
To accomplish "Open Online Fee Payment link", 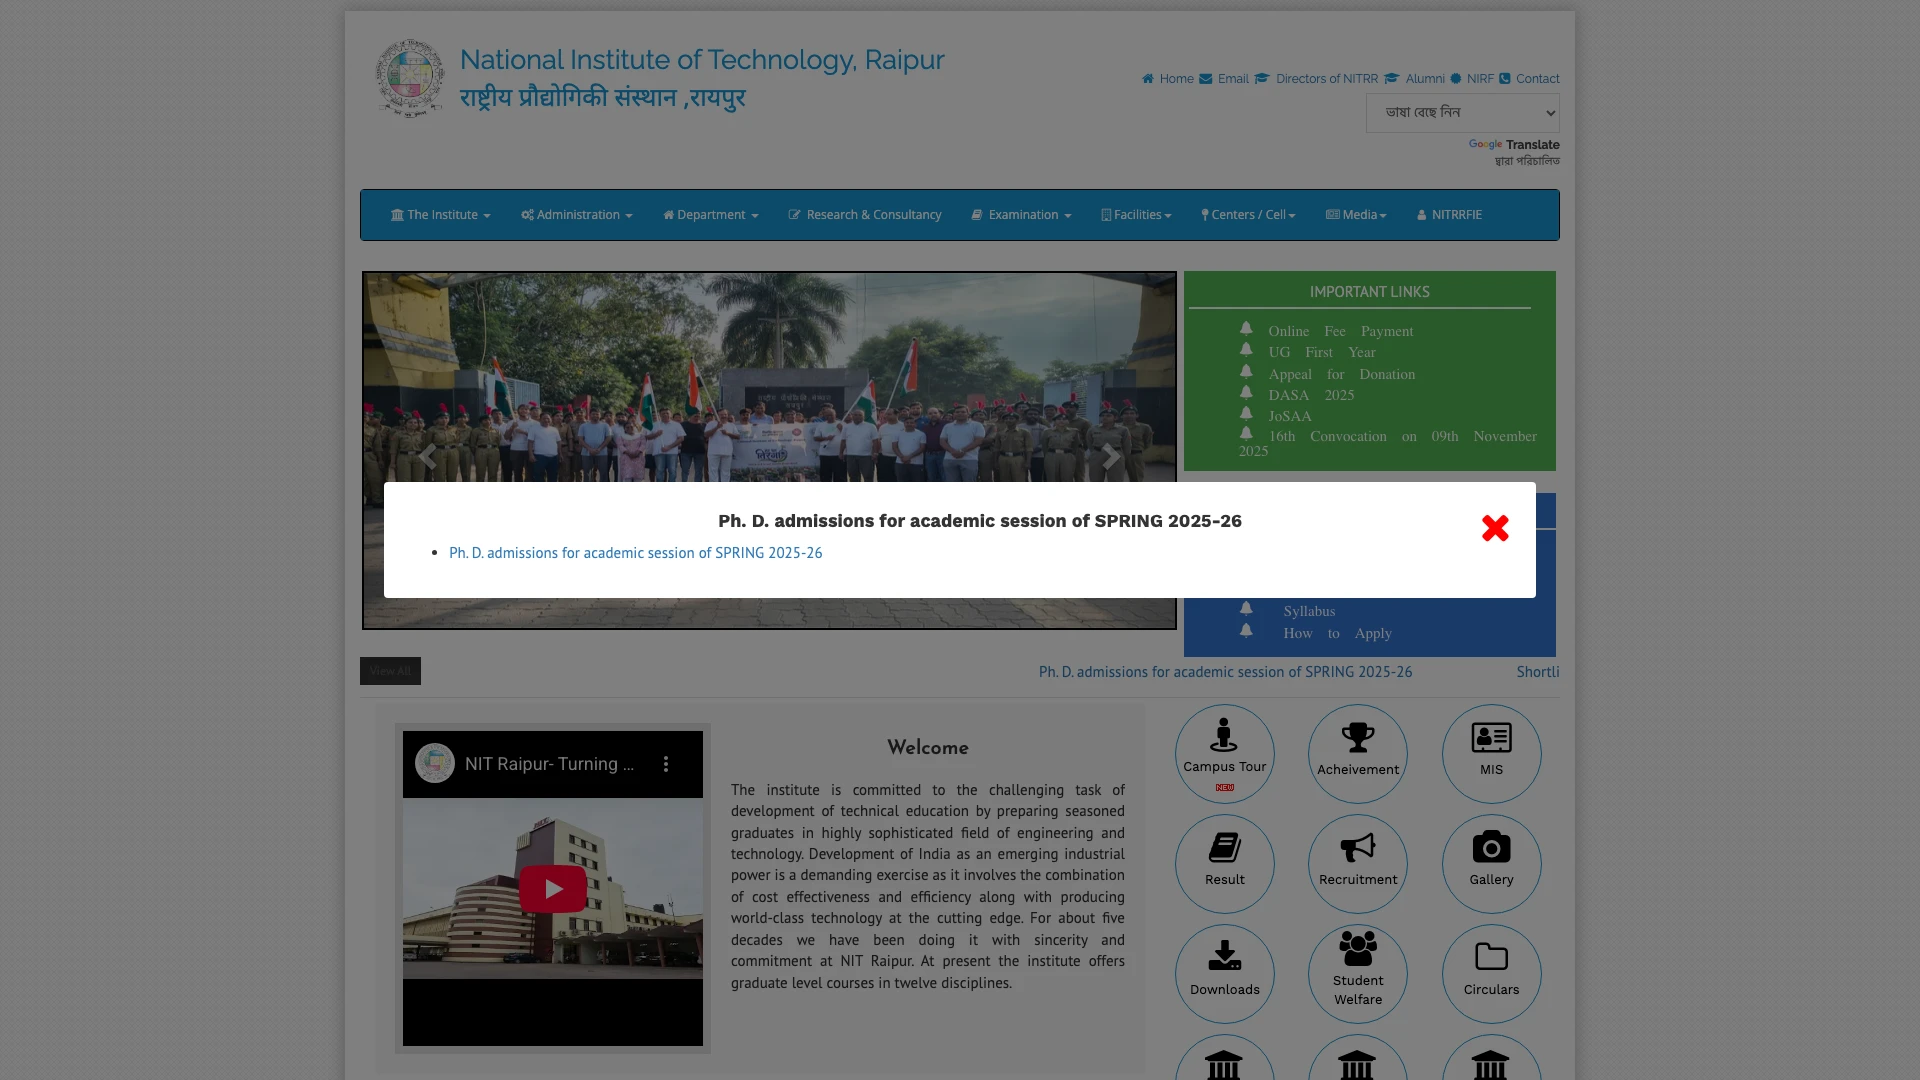I will (x=1340, y=331).
